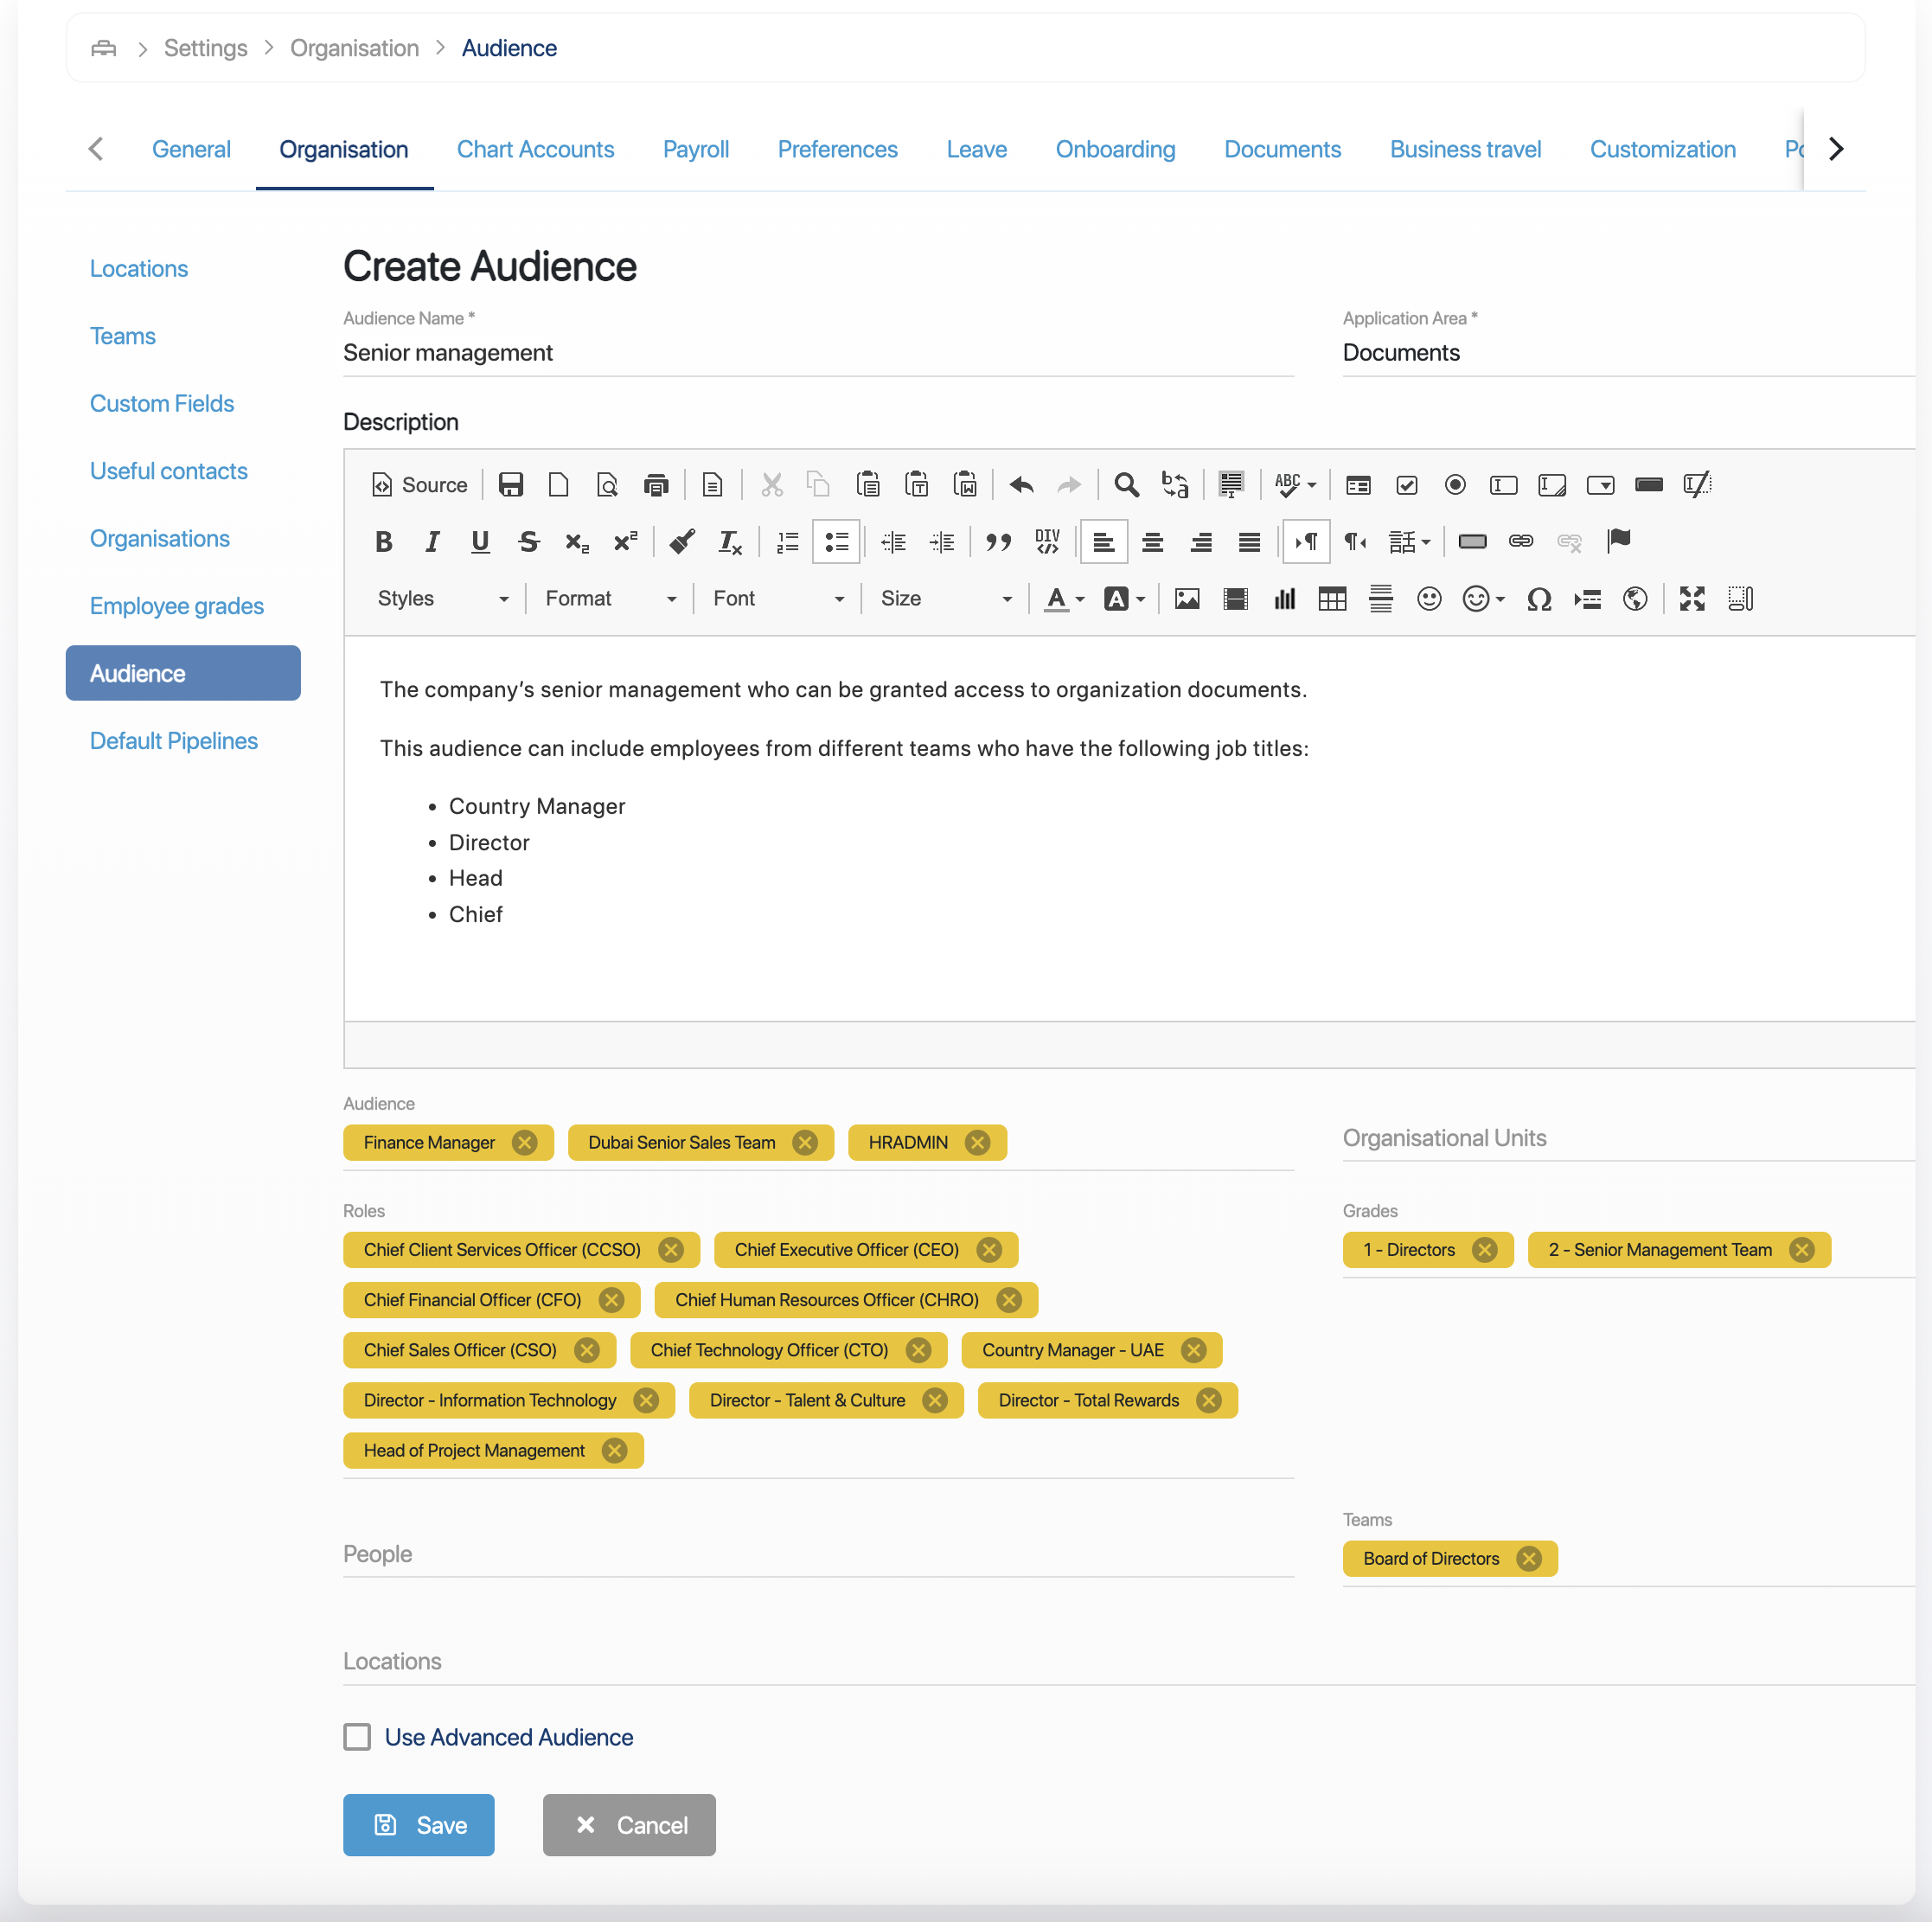Tick the Use Advanced Audience checkbox

(357, 1737)
